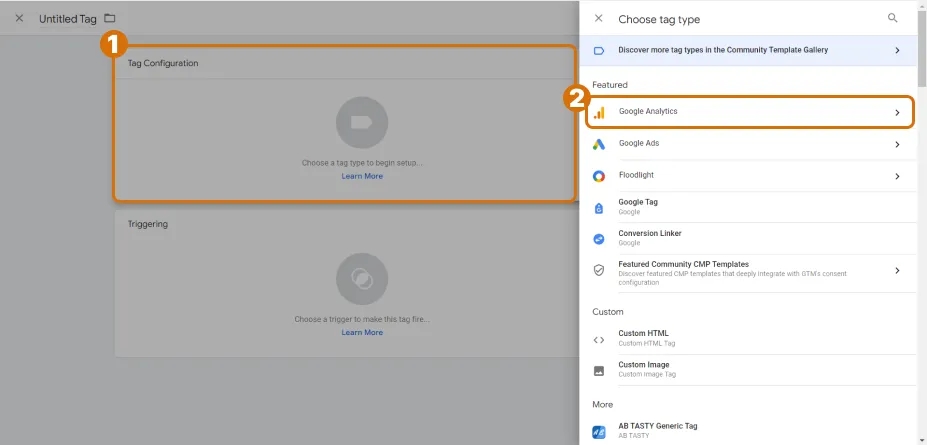Screen dimensions: 927x445
Task: Click the Floodlight ring icon
Action: [x=599, y=176]
